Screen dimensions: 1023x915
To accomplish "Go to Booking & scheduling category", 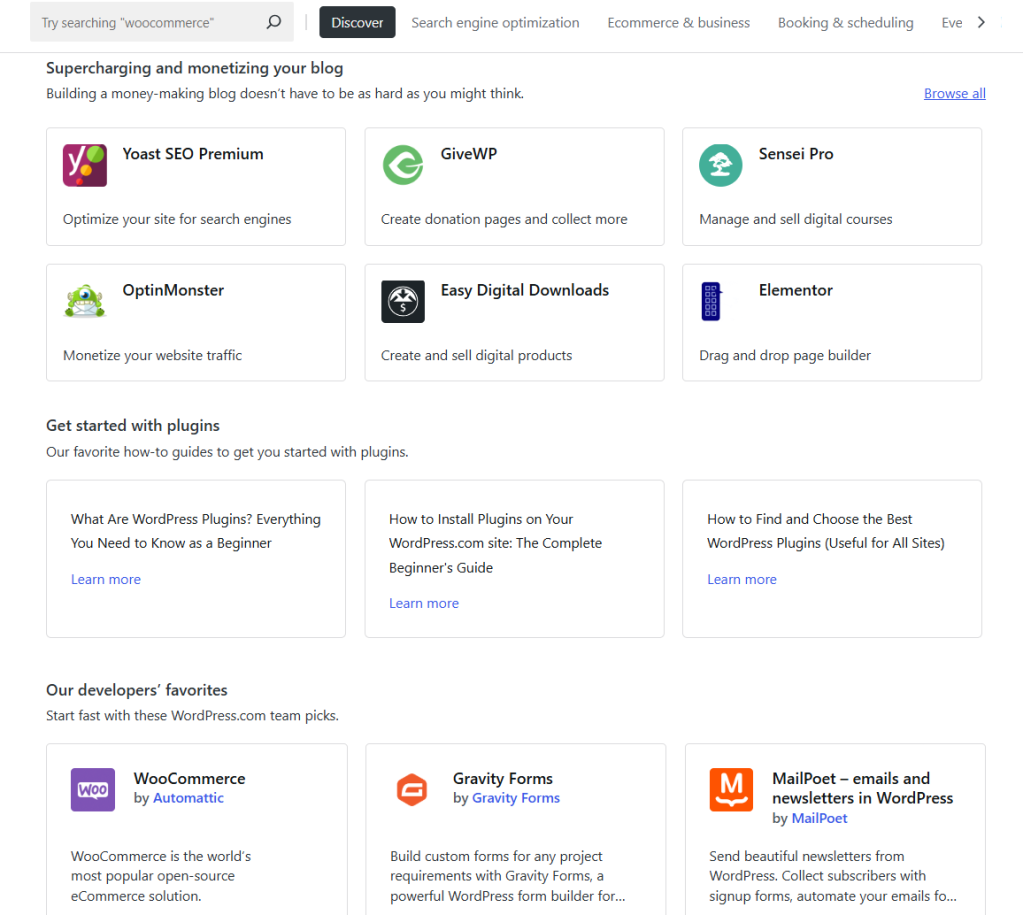I will (x=846, y=22).
